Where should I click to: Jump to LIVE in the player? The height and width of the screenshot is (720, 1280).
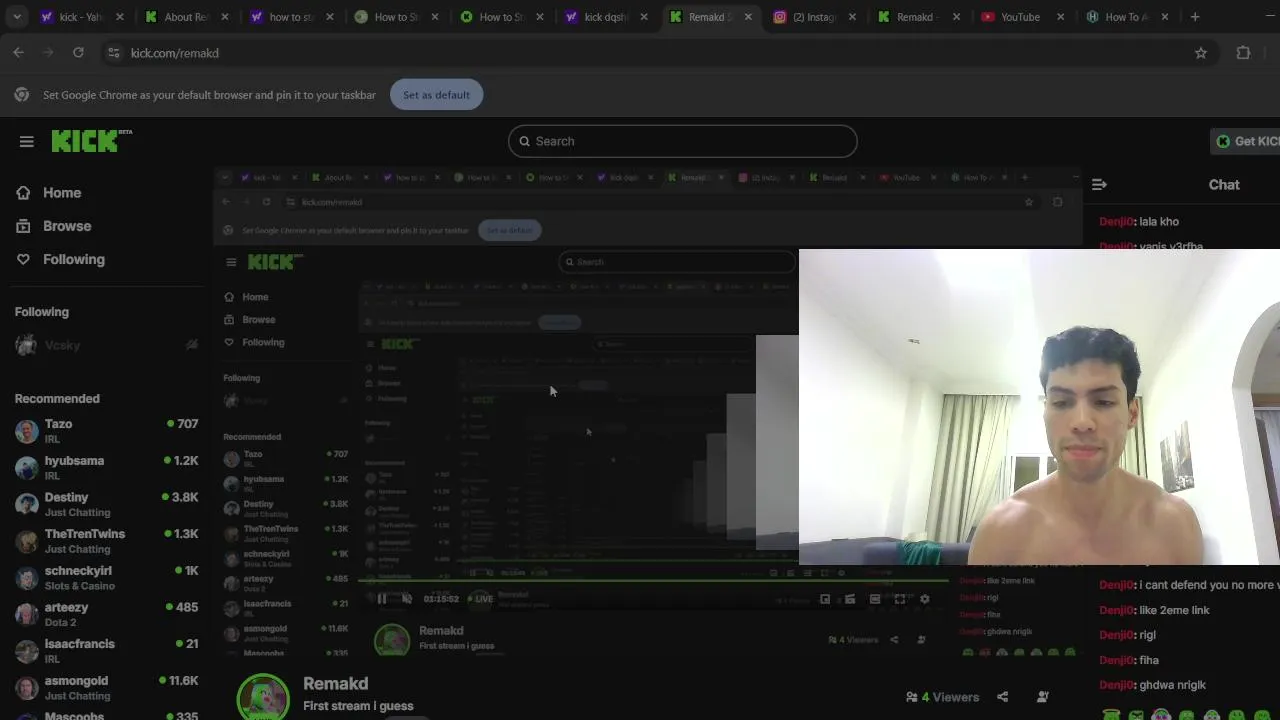pyautogui.click(x=480, y=599)
